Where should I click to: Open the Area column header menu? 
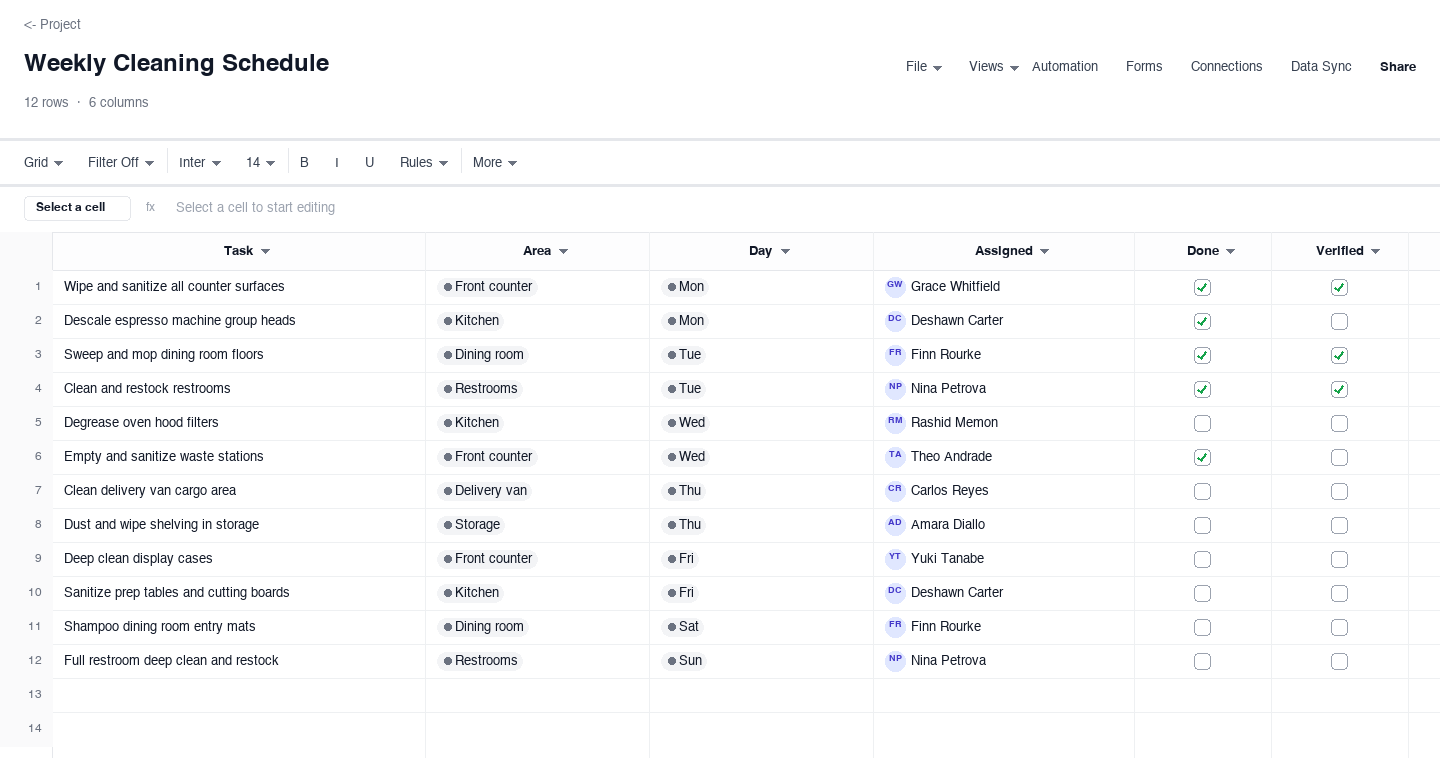coord(563,252)
